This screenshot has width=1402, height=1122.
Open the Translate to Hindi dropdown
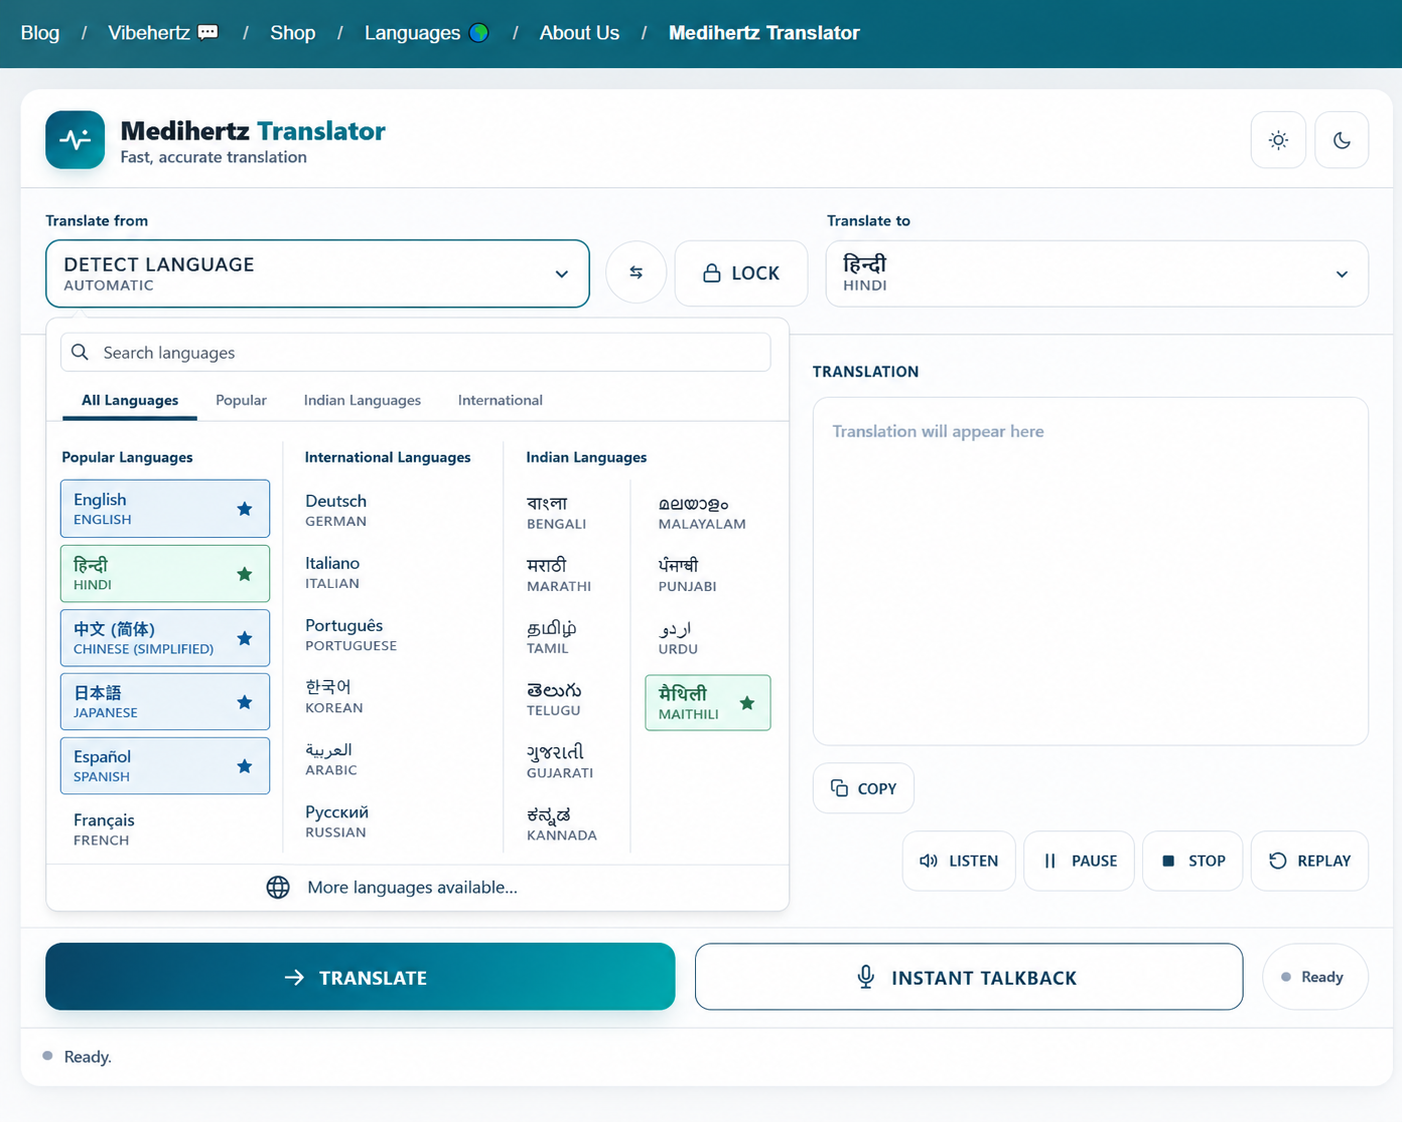pos(1097,273)
